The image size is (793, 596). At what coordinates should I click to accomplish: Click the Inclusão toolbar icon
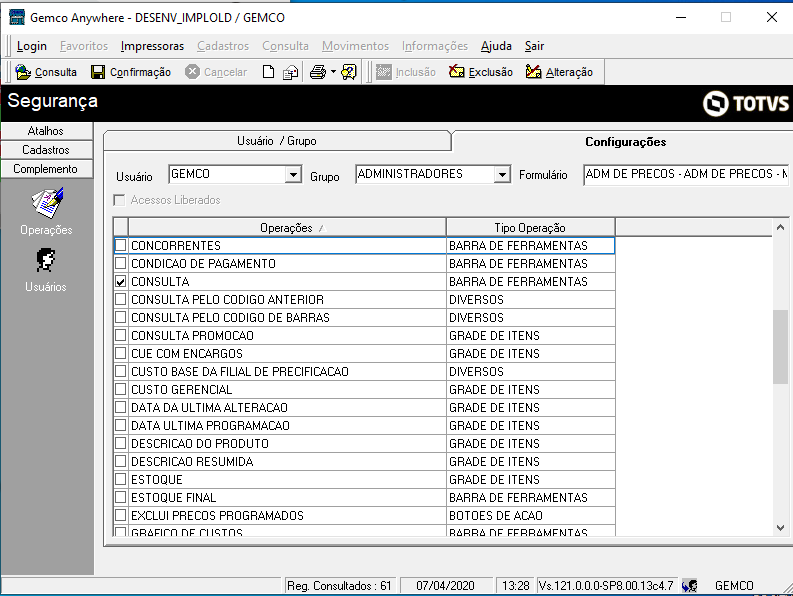point(384,72)
